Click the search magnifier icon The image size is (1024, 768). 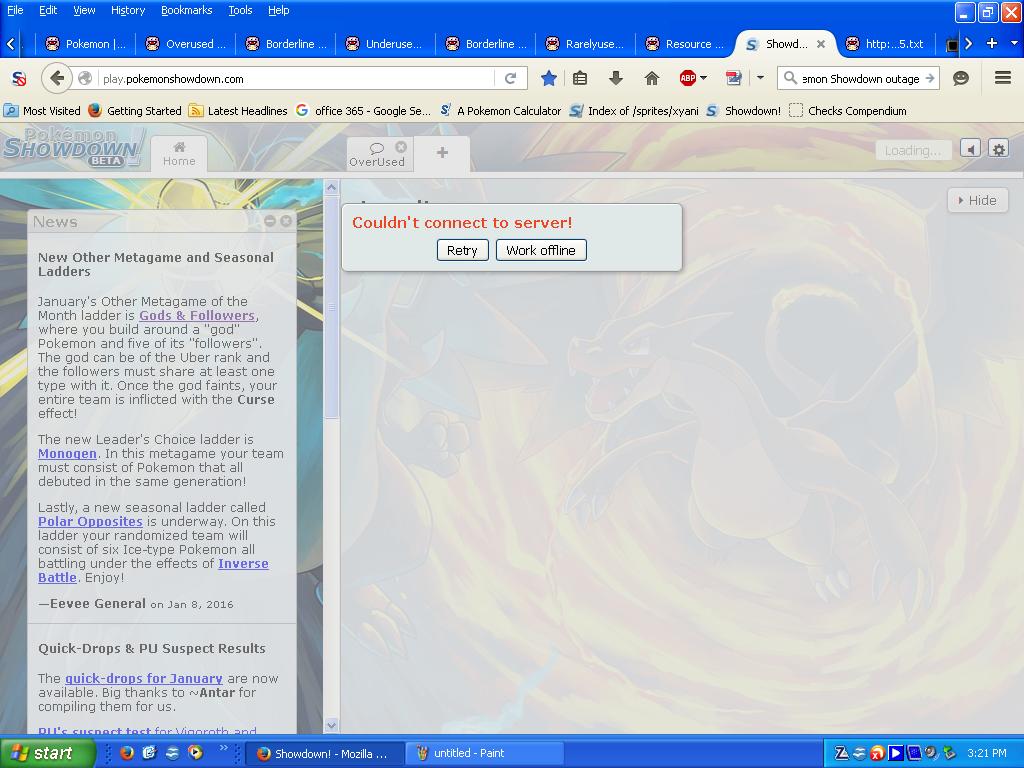[x=790, y=78]
